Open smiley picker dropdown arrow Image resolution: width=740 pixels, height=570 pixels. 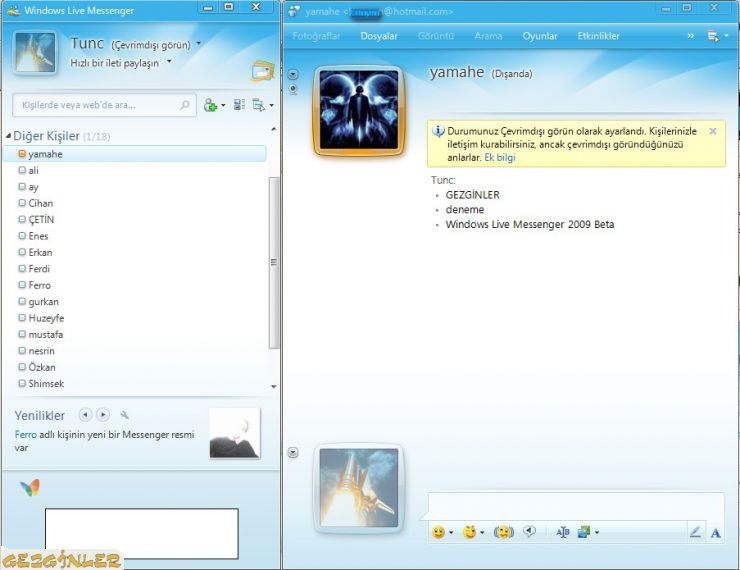point(451,532)
